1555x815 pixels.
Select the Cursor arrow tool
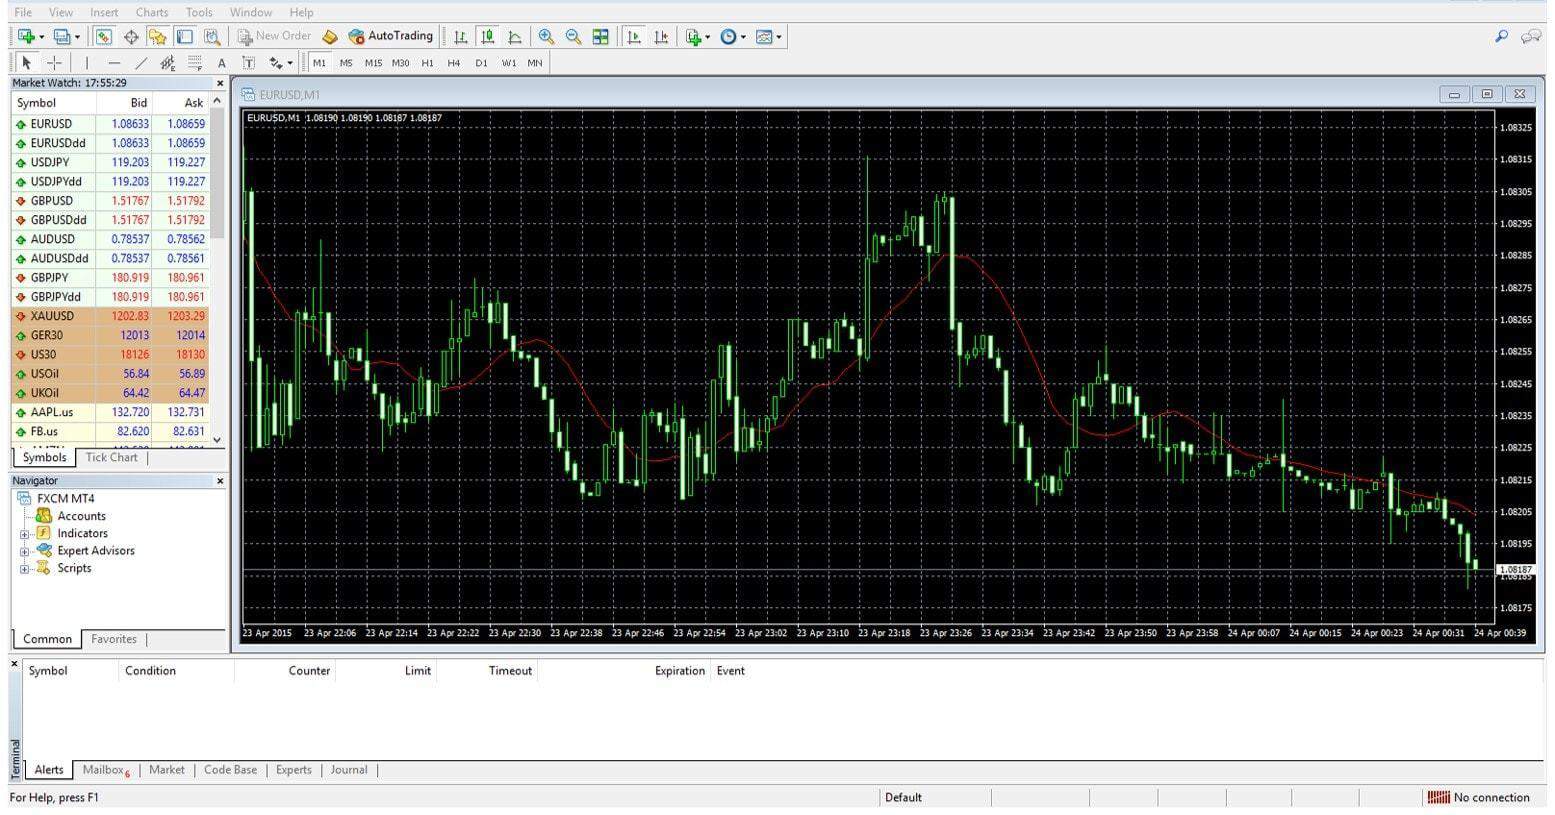click(x=27, y=62)
